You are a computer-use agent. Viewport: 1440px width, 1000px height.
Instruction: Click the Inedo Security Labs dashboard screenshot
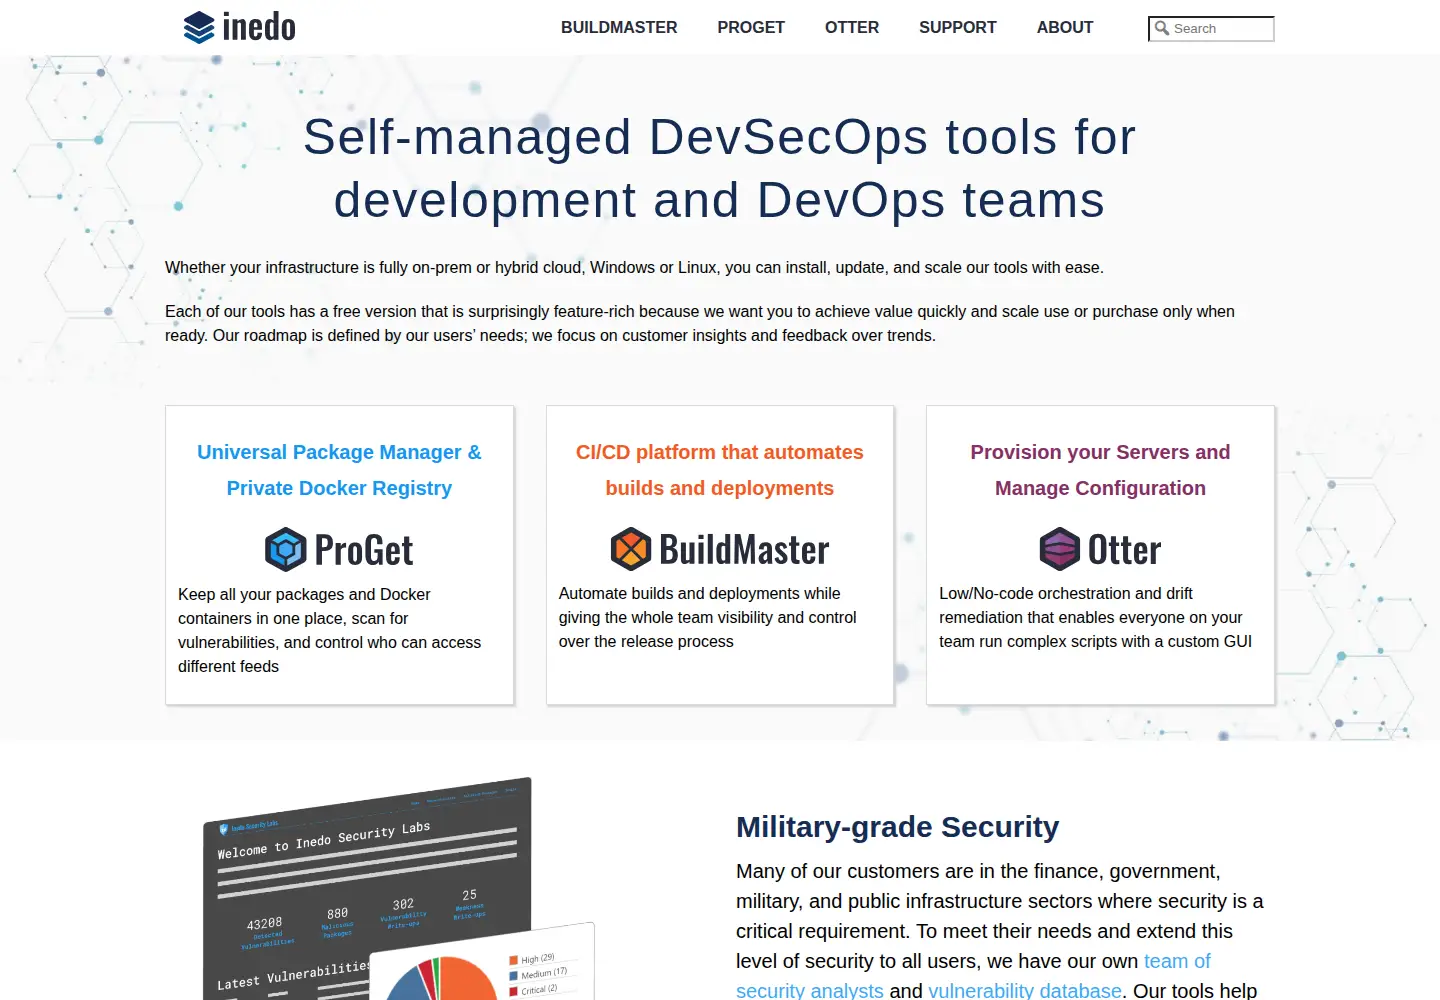click(x=367, y=886)
